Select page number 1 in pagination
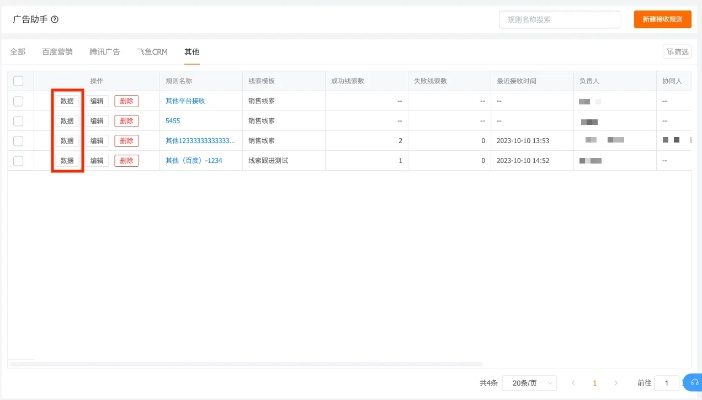The image size is (702, 400). point(595,383)
